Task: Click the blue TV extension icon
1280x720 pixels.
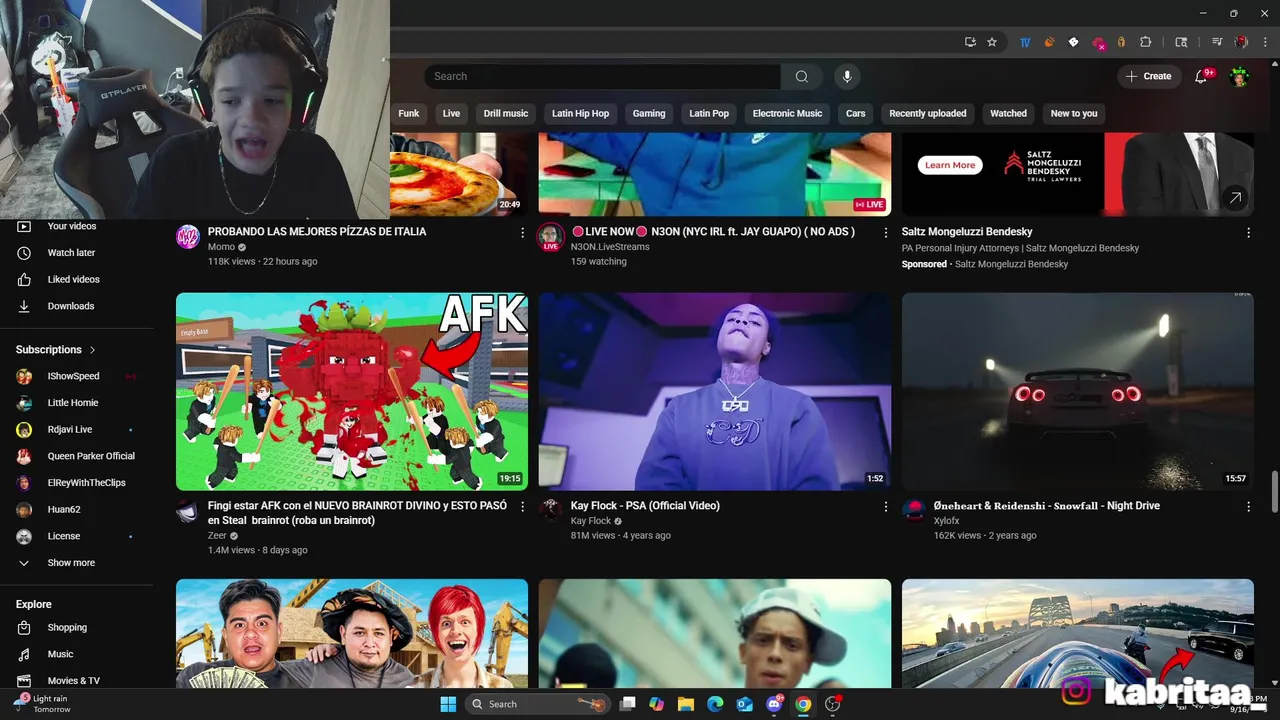Action: coord(1026,42)
